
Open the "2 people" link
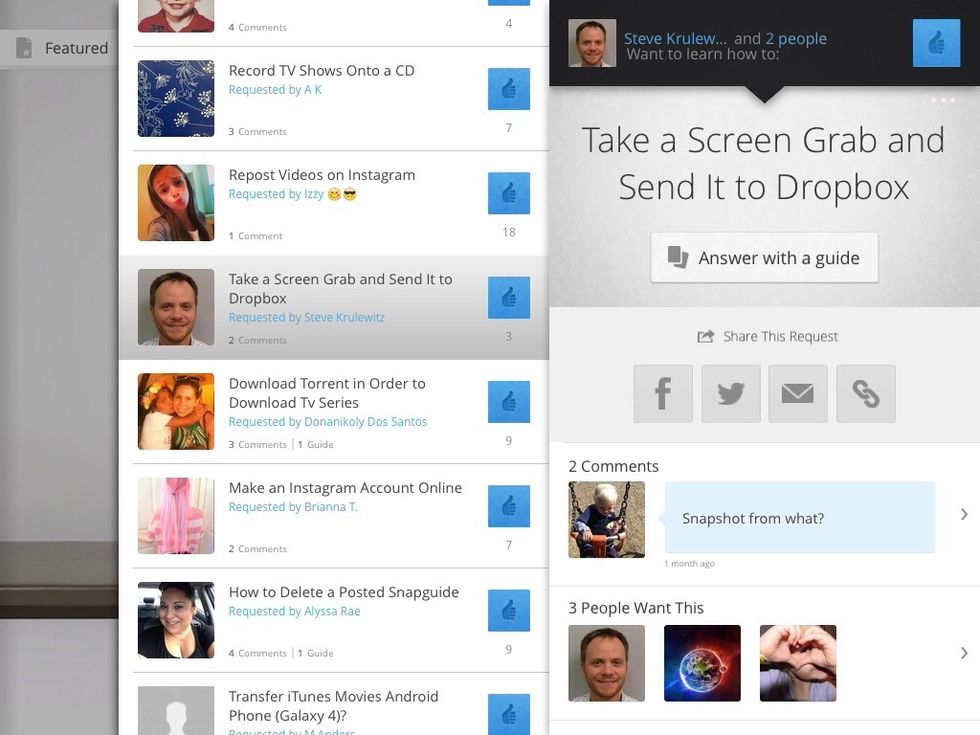pyautogui.click(x=797, y=37)
